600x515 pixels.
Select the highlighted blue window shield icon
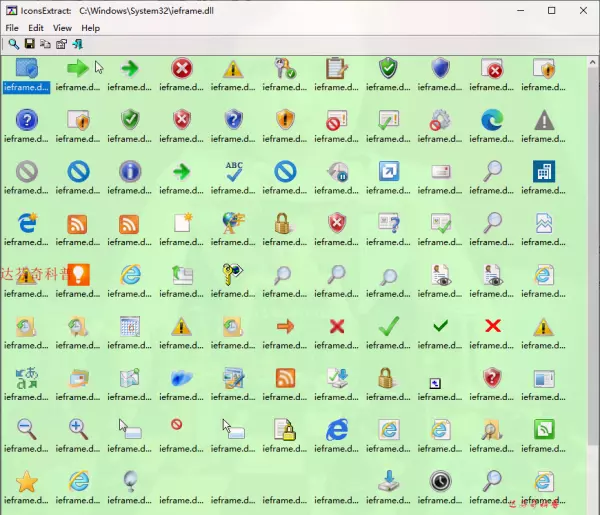26,68
